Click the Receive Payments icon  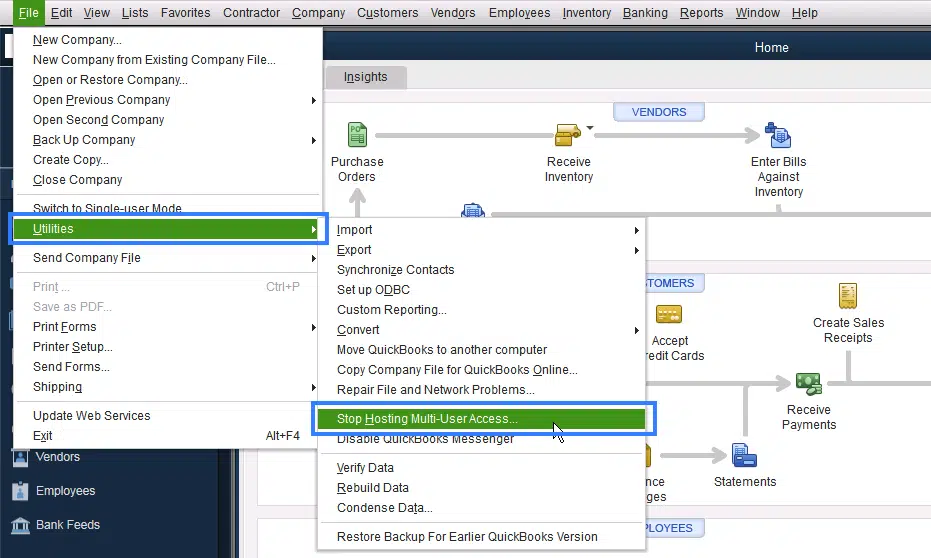click(808, 383)
